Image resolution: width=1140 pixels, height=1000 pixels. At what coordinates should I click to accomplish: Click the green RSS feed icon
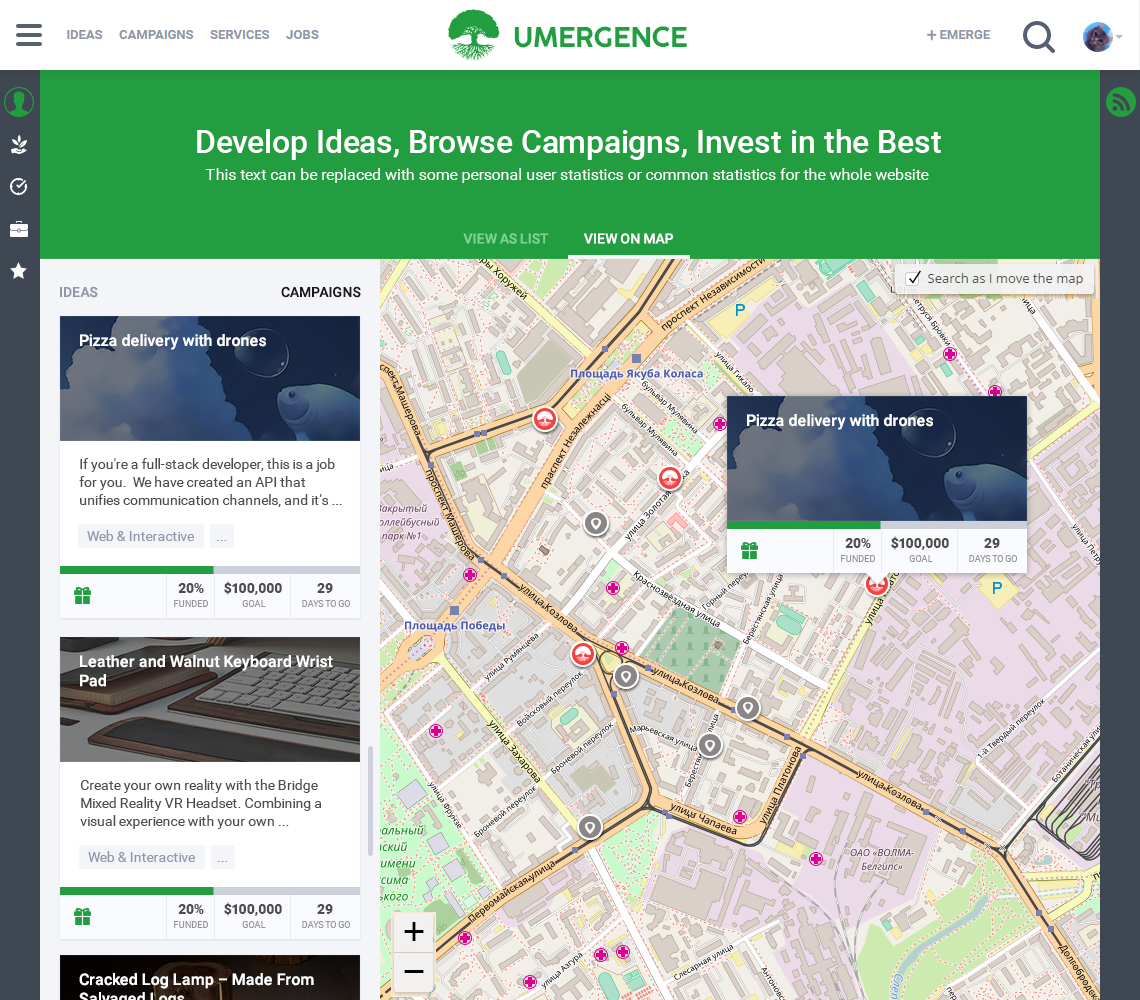(1120, 101)
